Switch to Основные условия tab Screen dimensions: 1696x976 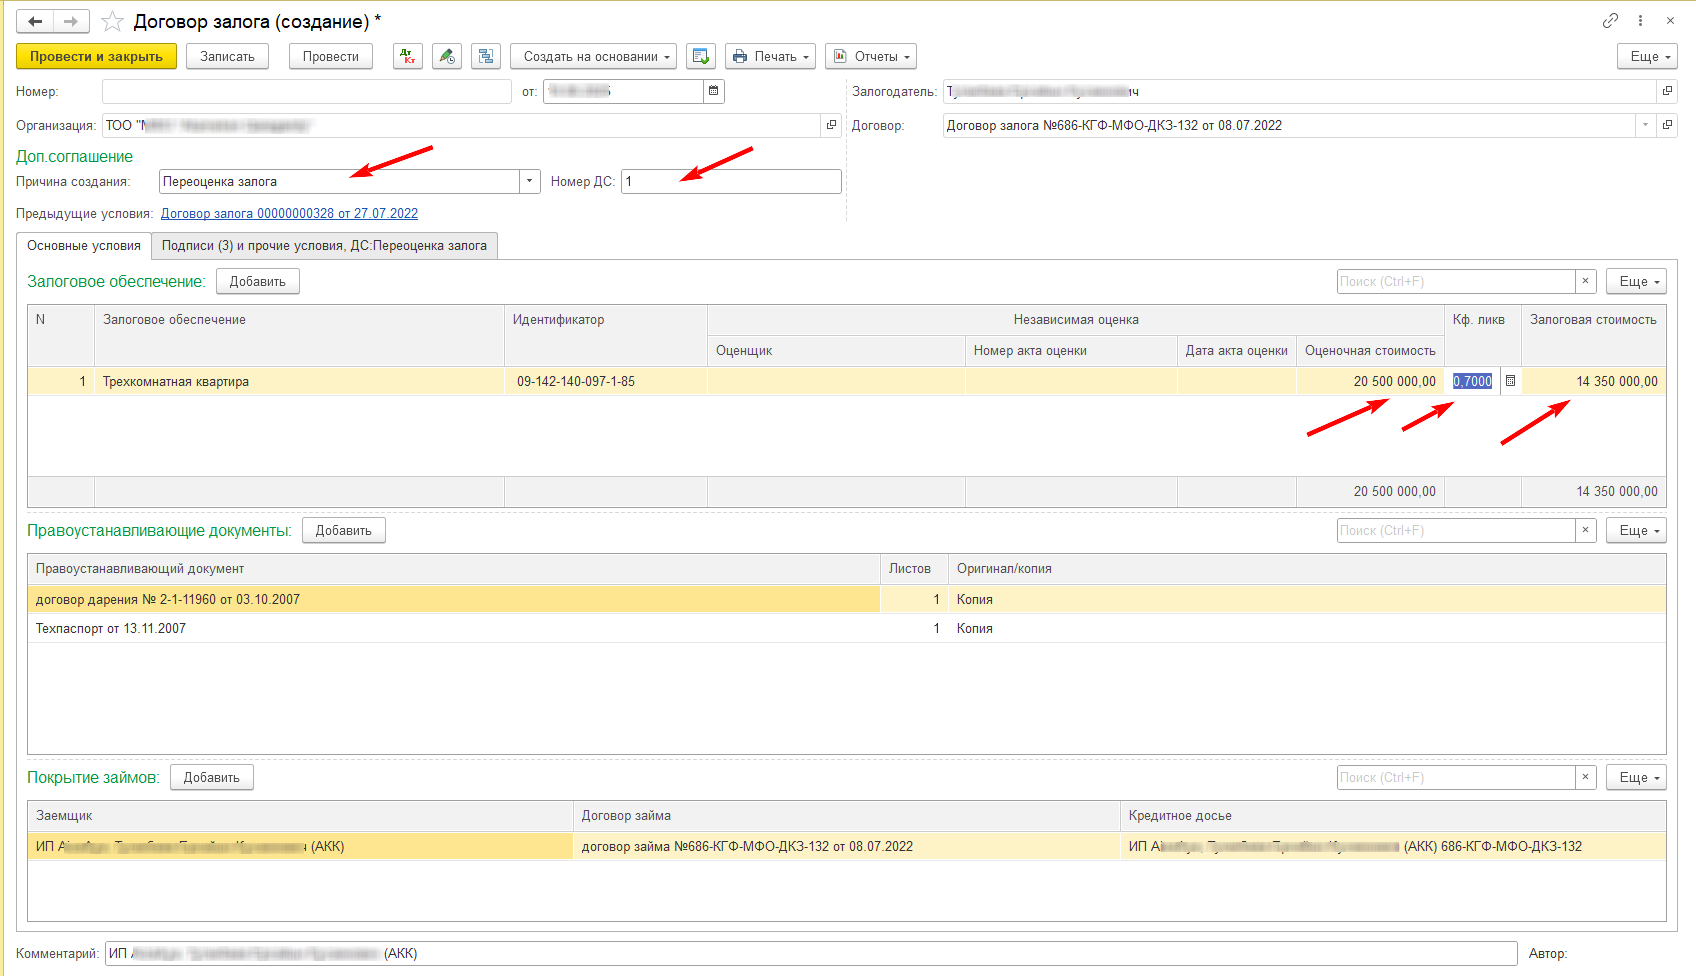84,245
